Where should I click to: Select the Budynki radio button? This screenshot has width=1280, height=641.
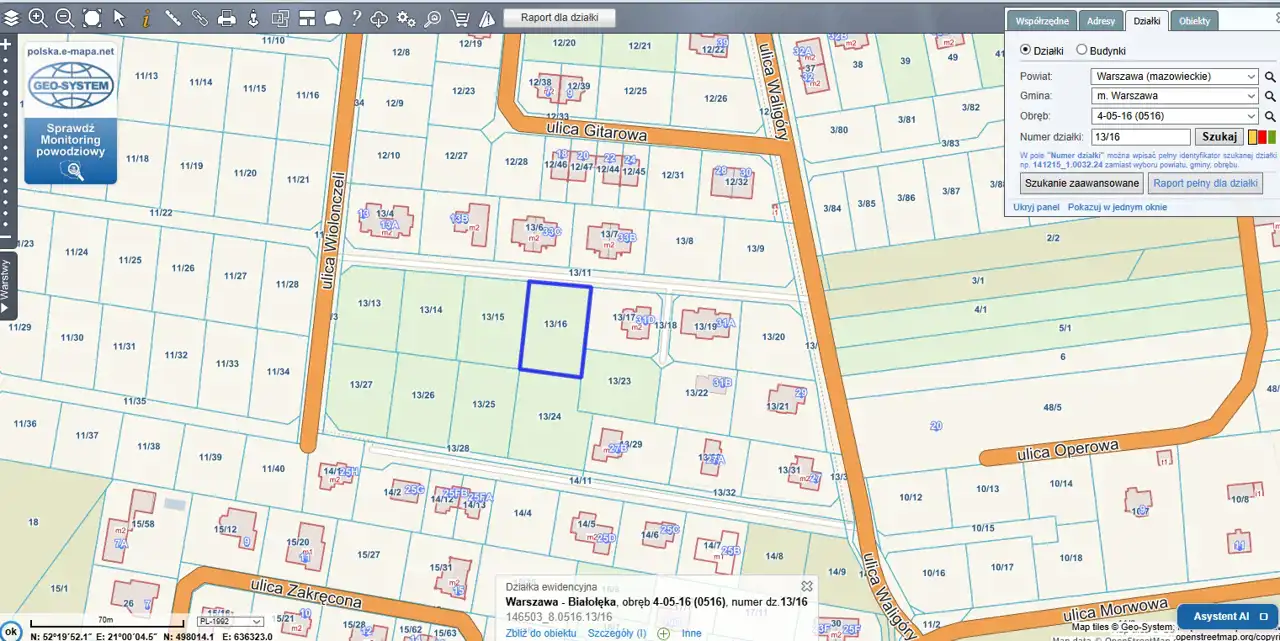[x=1081, y=50]
